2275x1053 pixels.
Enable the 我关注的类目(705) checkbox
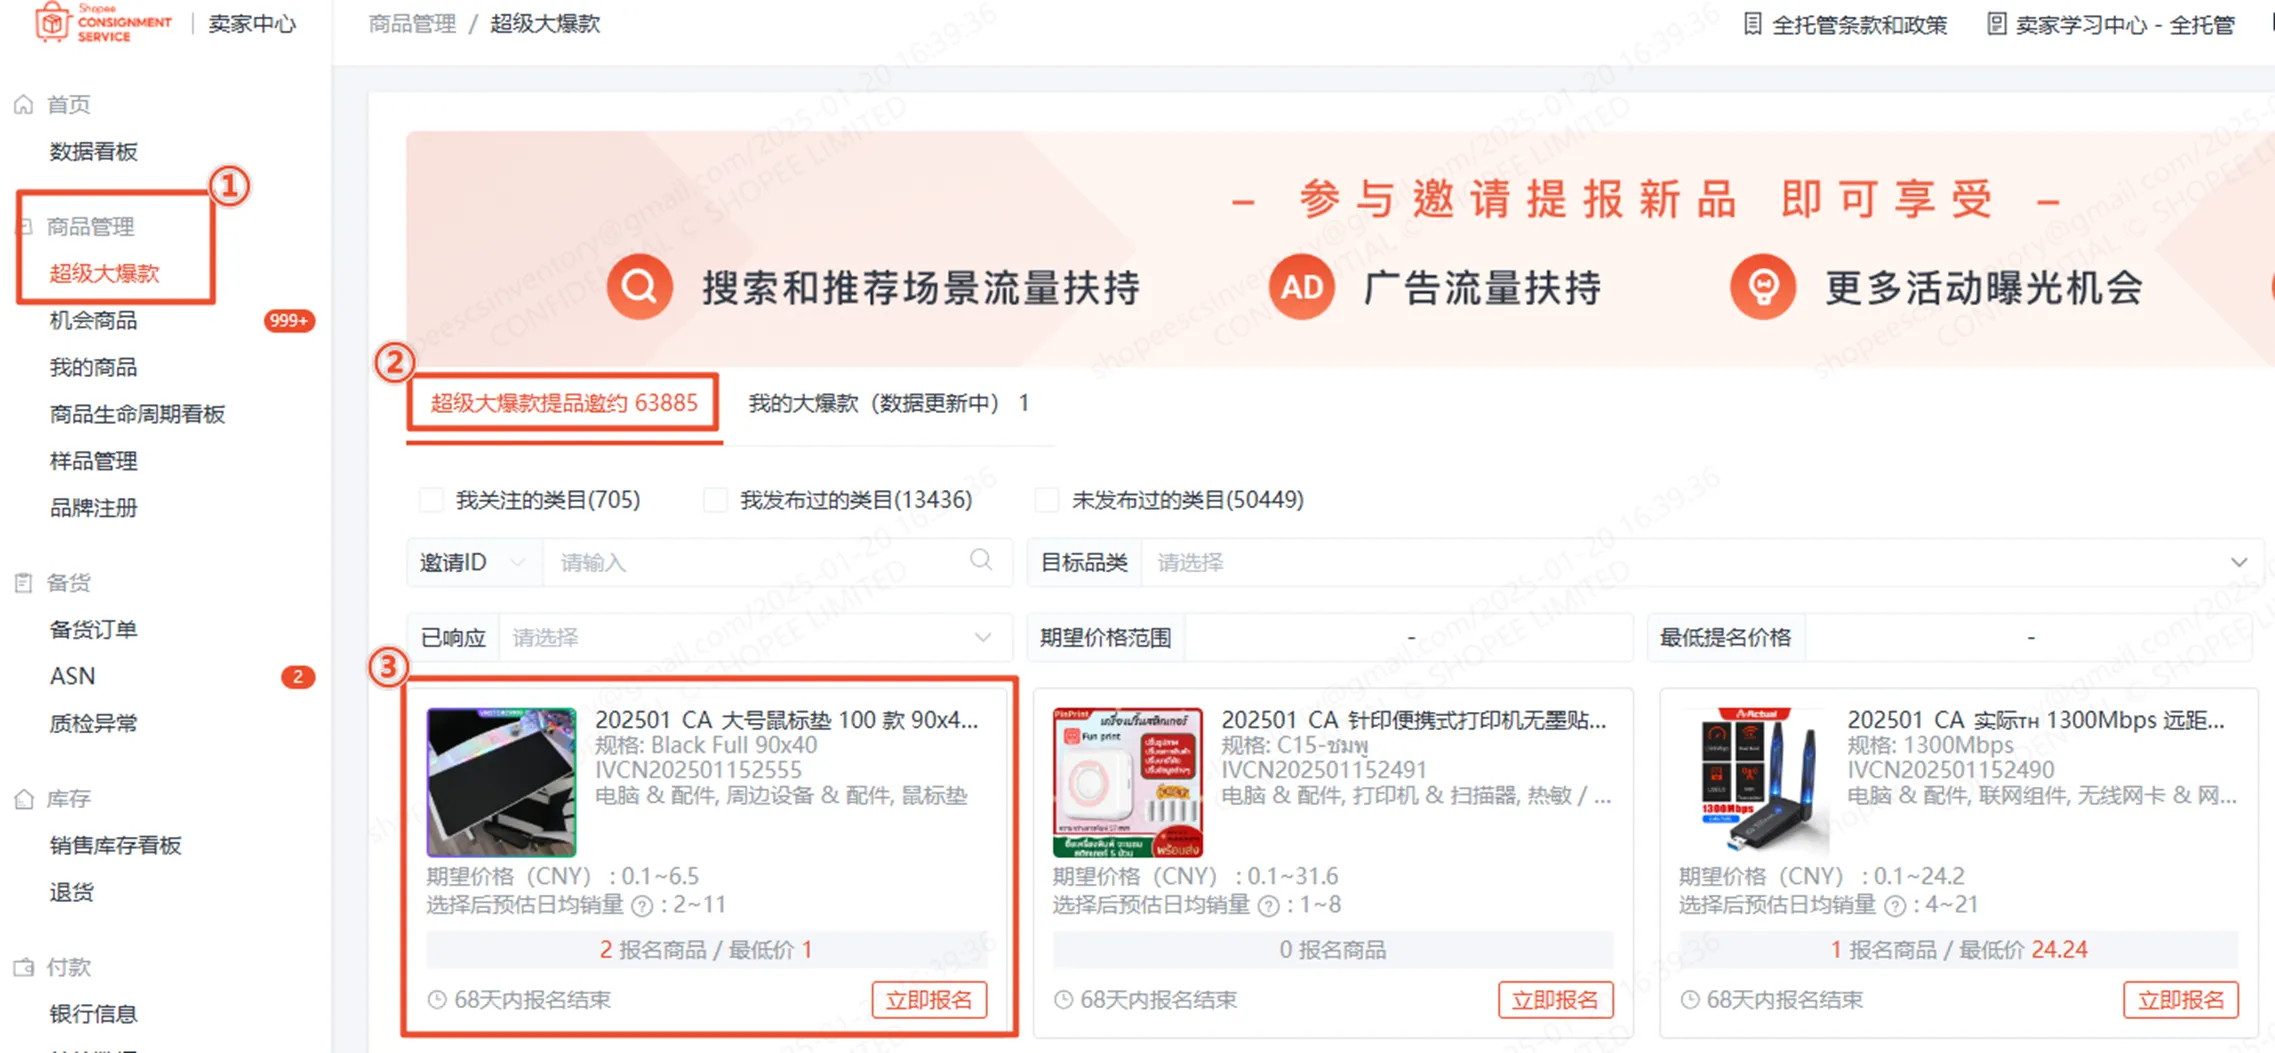(x=431, y=499)
